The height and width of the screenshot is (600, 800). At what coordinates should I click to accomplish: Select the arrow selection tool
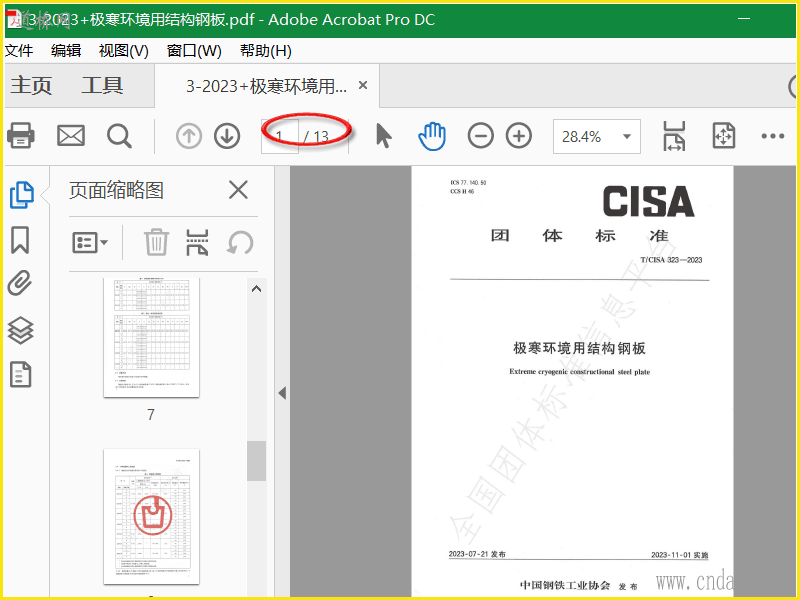(x=384, y=136)
